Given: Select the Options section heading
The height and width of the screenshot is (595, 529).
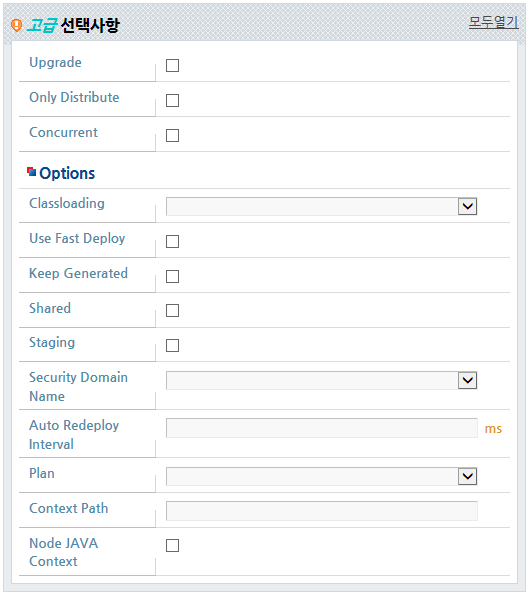Looking at the screenshot, I should pos(67,173).
